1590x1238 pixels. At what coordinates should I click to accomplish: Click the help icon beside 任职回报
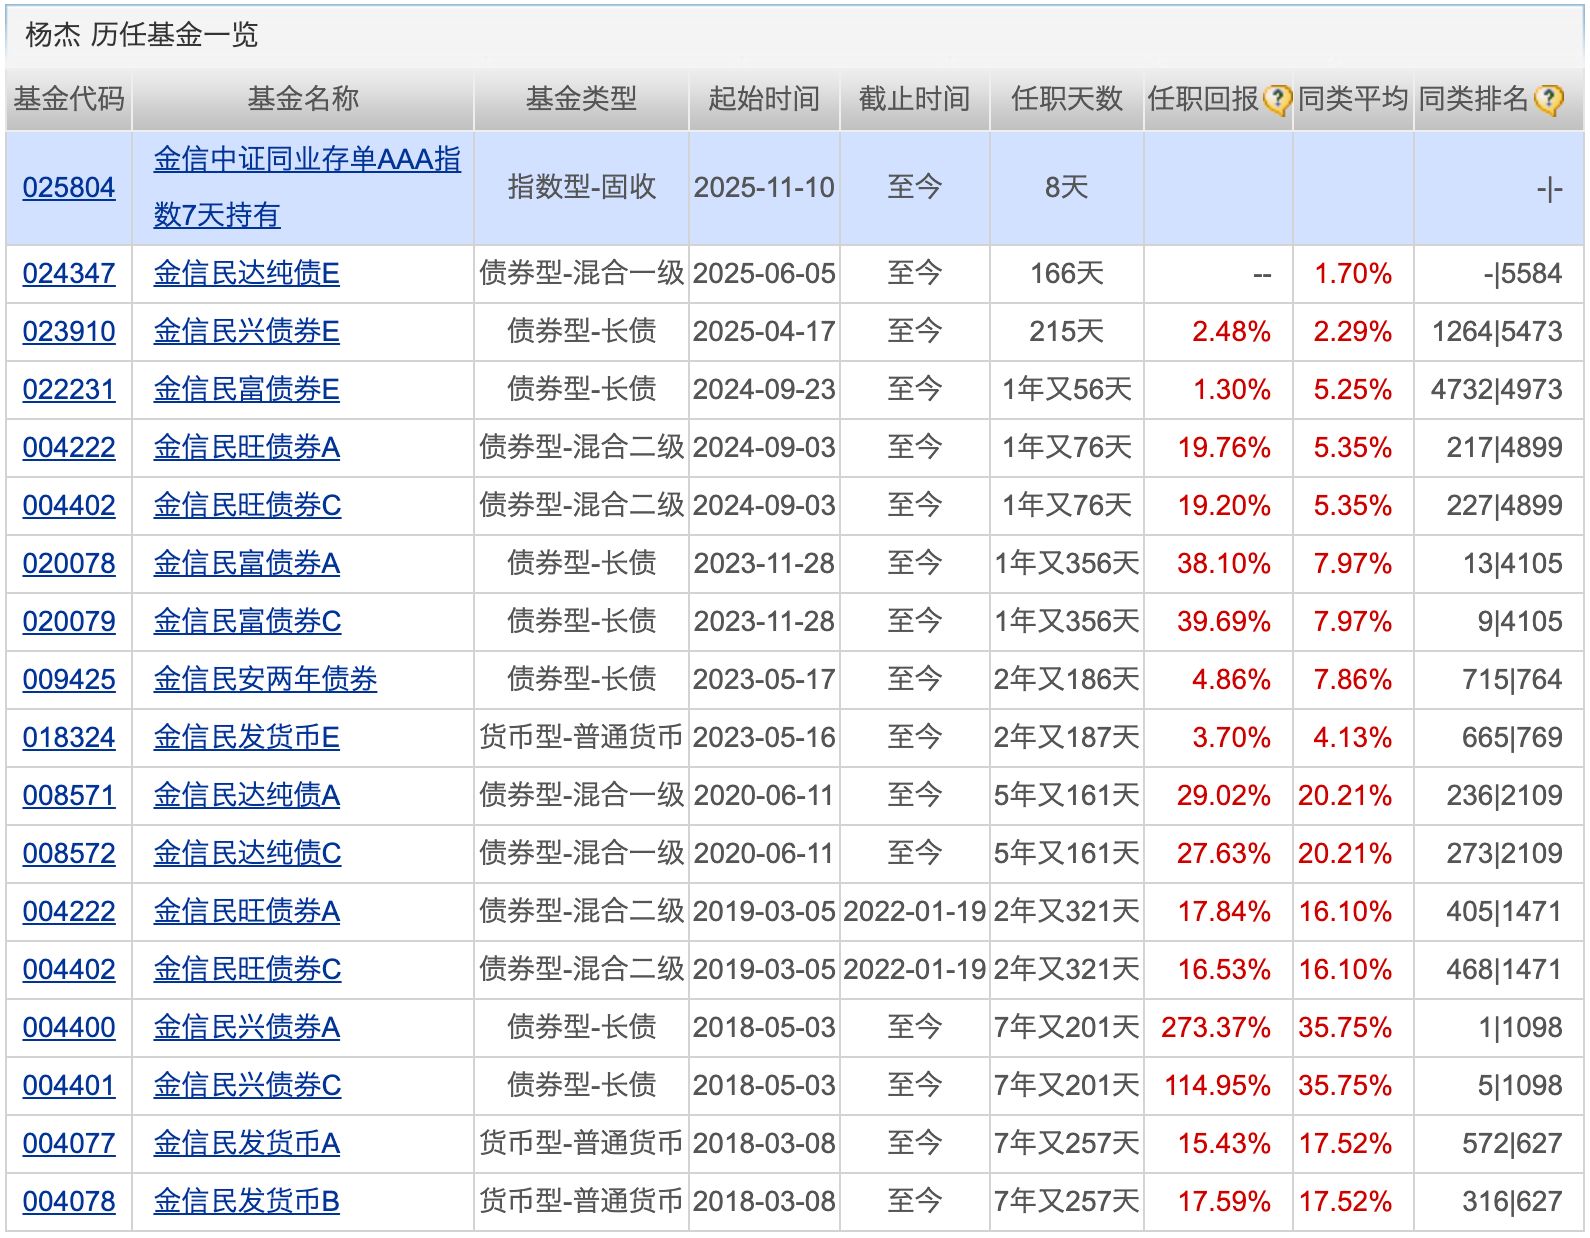(x=1277, y=99)
